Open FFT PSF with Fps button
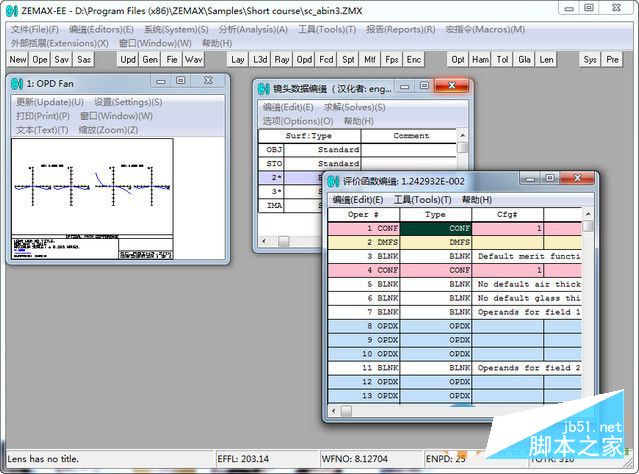Screen dimensions: 639x474 392,60
